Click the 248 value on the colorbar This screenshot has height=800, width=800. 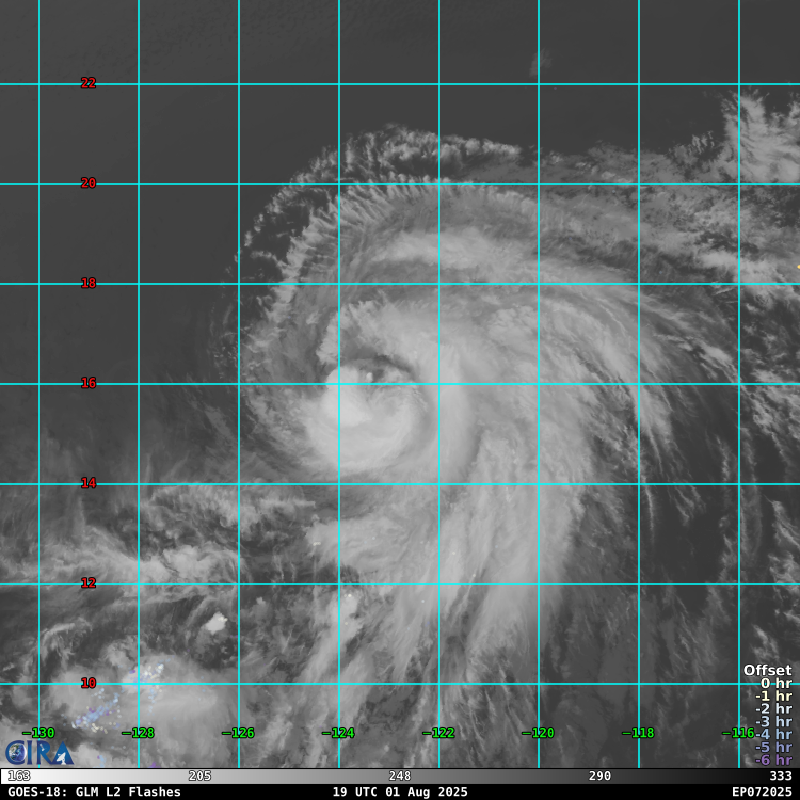[400, 776]
